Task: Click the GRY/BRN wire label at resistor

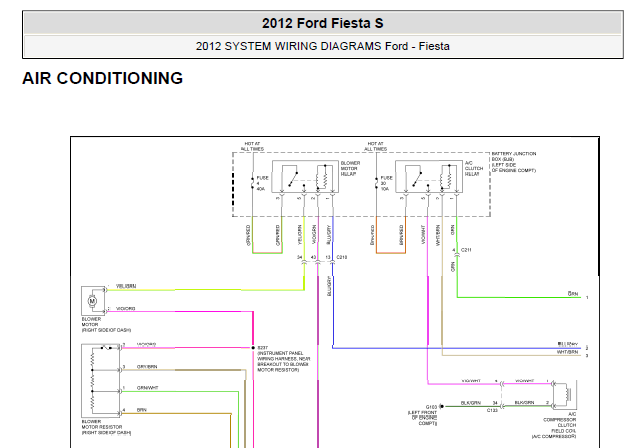Action: (147, 367)
